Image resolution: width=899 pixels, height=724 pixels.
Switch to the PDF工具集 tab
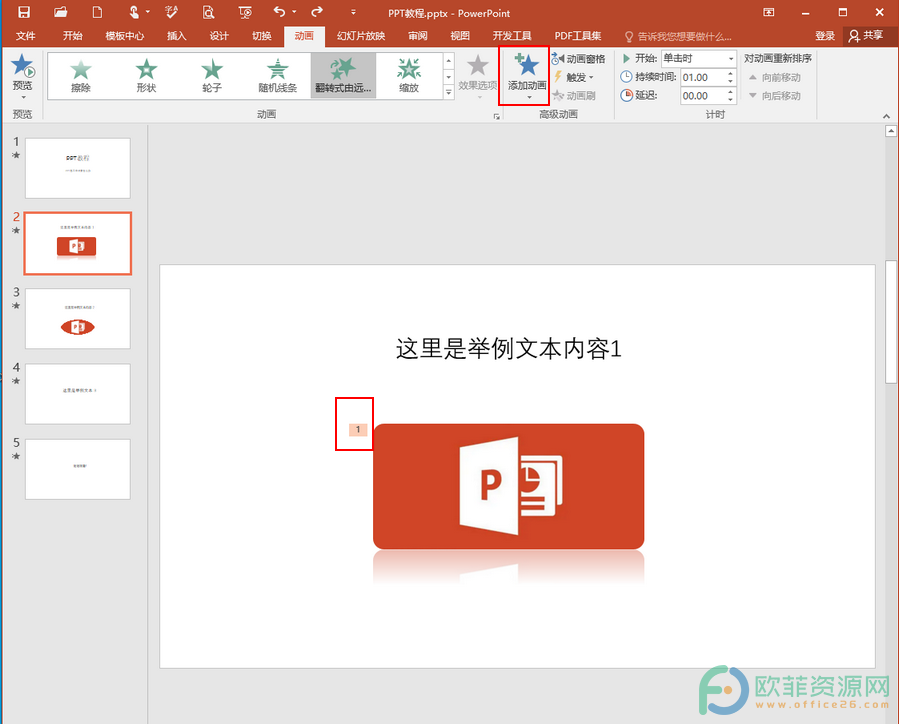point(578,36)
